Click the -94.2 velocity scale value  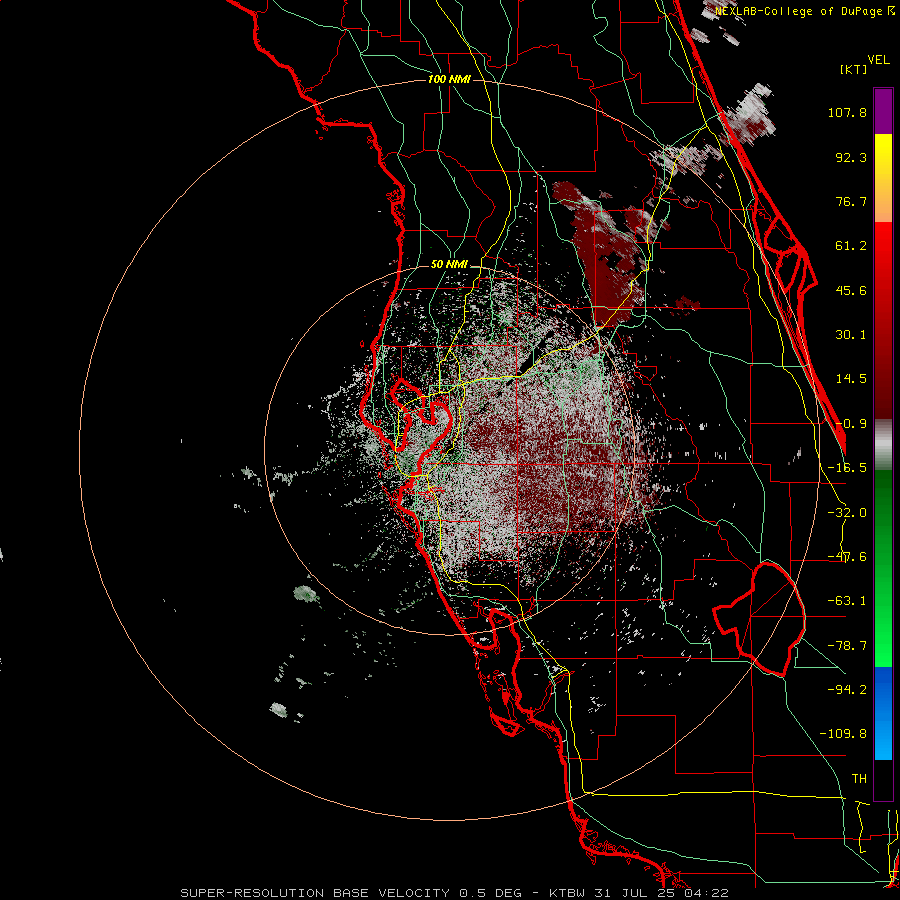[x=847, y=689]
